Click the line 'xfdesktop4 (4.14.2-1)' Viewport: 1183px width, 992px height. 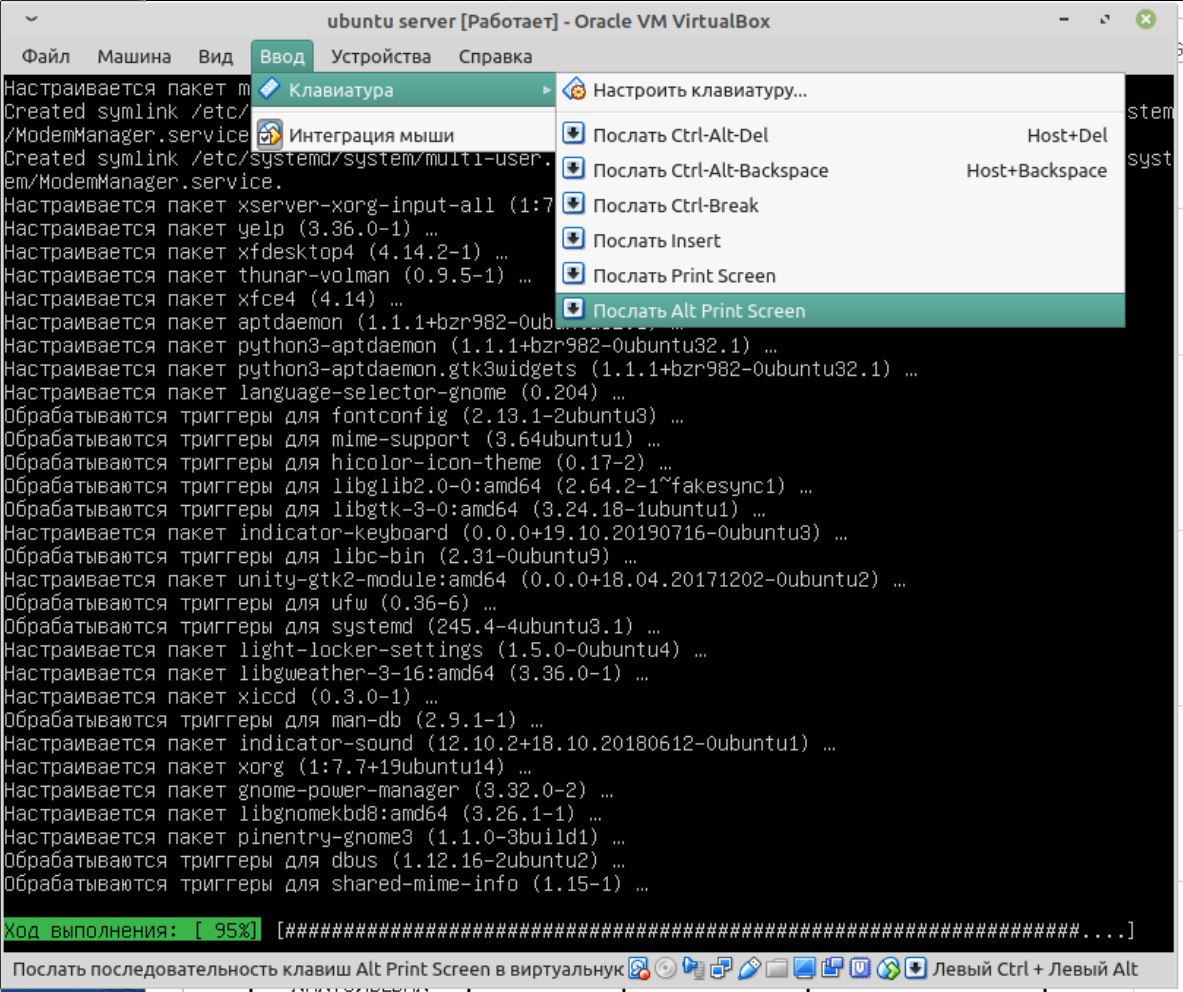coord(256,252)
